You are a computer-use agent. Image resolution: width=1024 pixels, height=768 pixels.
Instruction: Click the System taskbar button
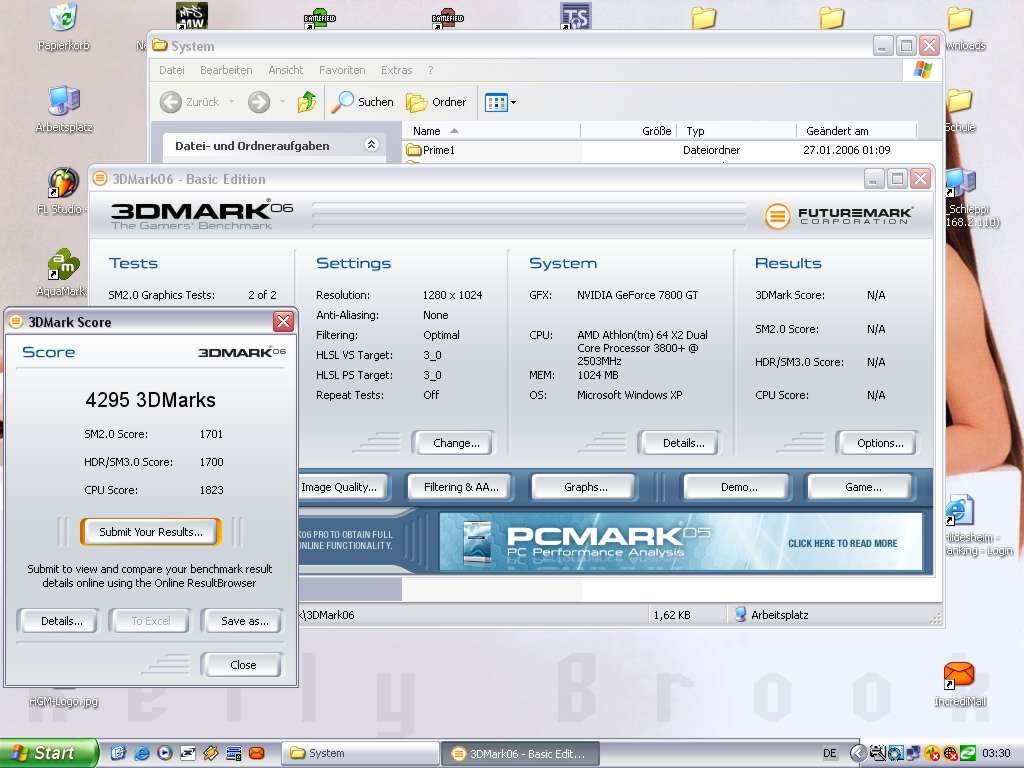[360, 754]
